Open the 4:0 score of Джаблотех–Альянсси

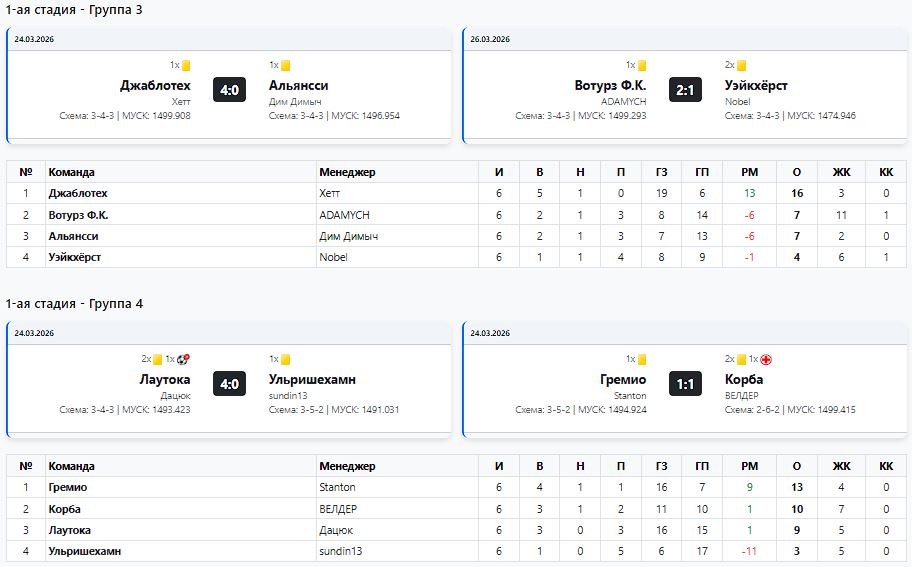[229, 90]
